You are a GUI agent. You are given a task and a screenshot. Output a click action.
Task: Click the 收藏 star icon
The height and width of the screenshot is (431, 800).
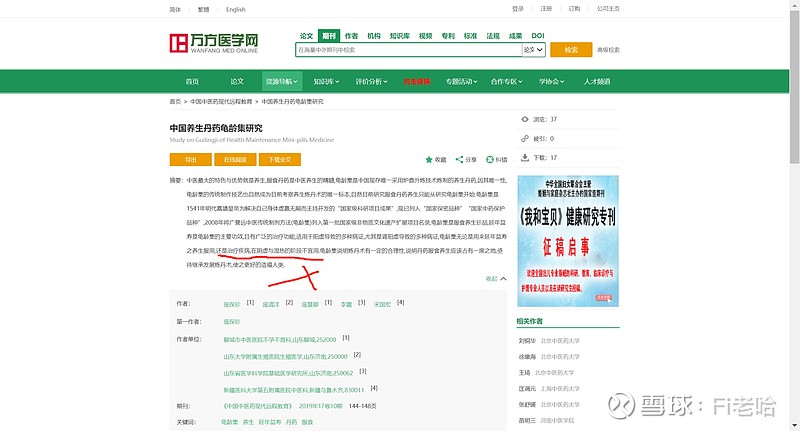(x=429, y=160)
